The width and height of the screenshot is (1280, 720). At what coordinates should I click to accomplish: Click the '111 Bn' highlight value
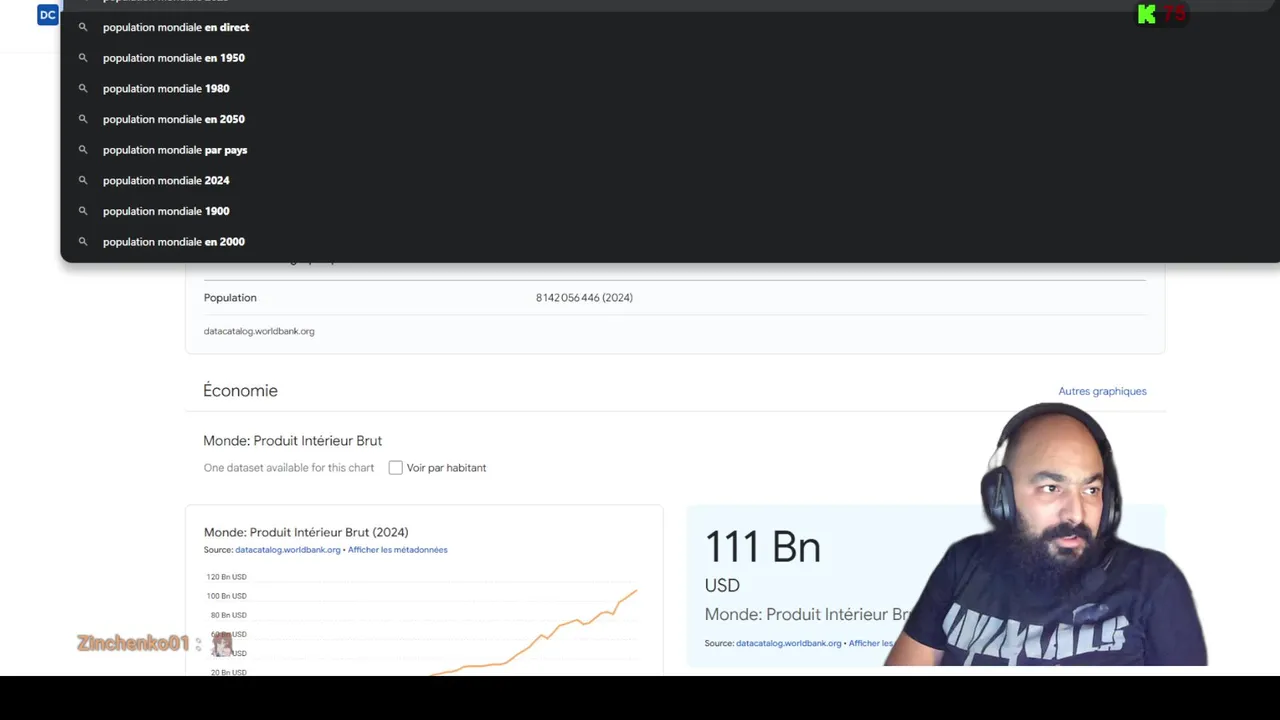pyautogui.click(x=763, y=547)
